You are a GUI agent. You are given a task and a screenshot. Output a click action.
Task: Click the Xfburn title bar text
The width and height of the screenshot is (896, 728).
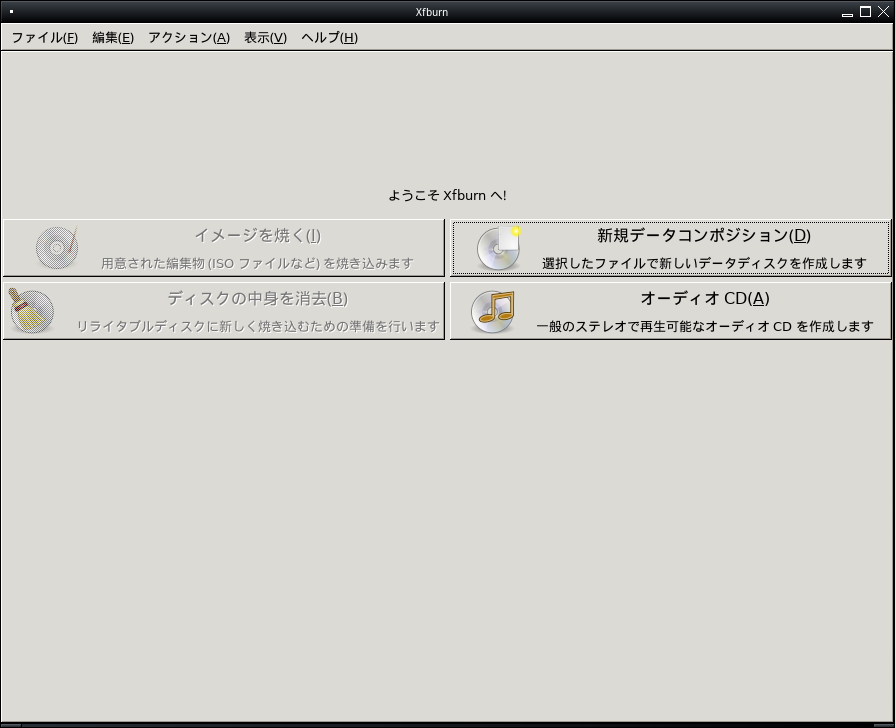pos(431,12)
